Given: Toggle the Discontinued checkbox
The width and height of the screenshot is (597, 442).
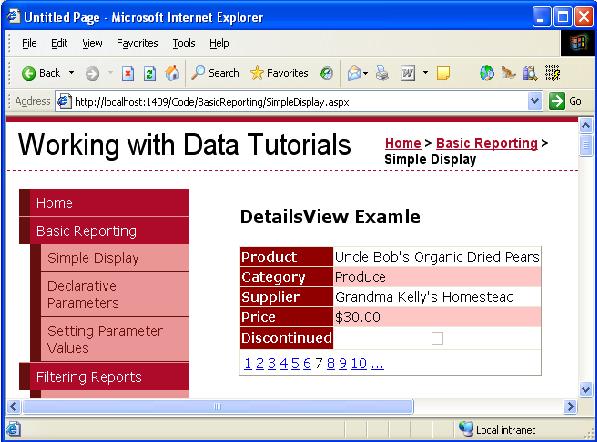Looking at the screenshot, I should click(437, 338).
